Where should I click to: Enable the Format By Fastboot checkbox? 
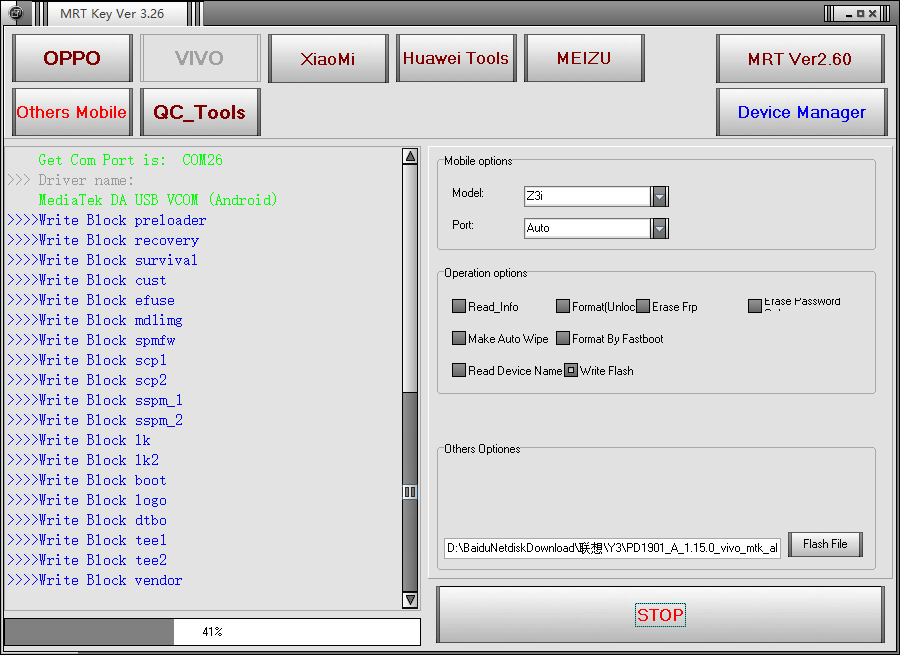tap(563, 338)
